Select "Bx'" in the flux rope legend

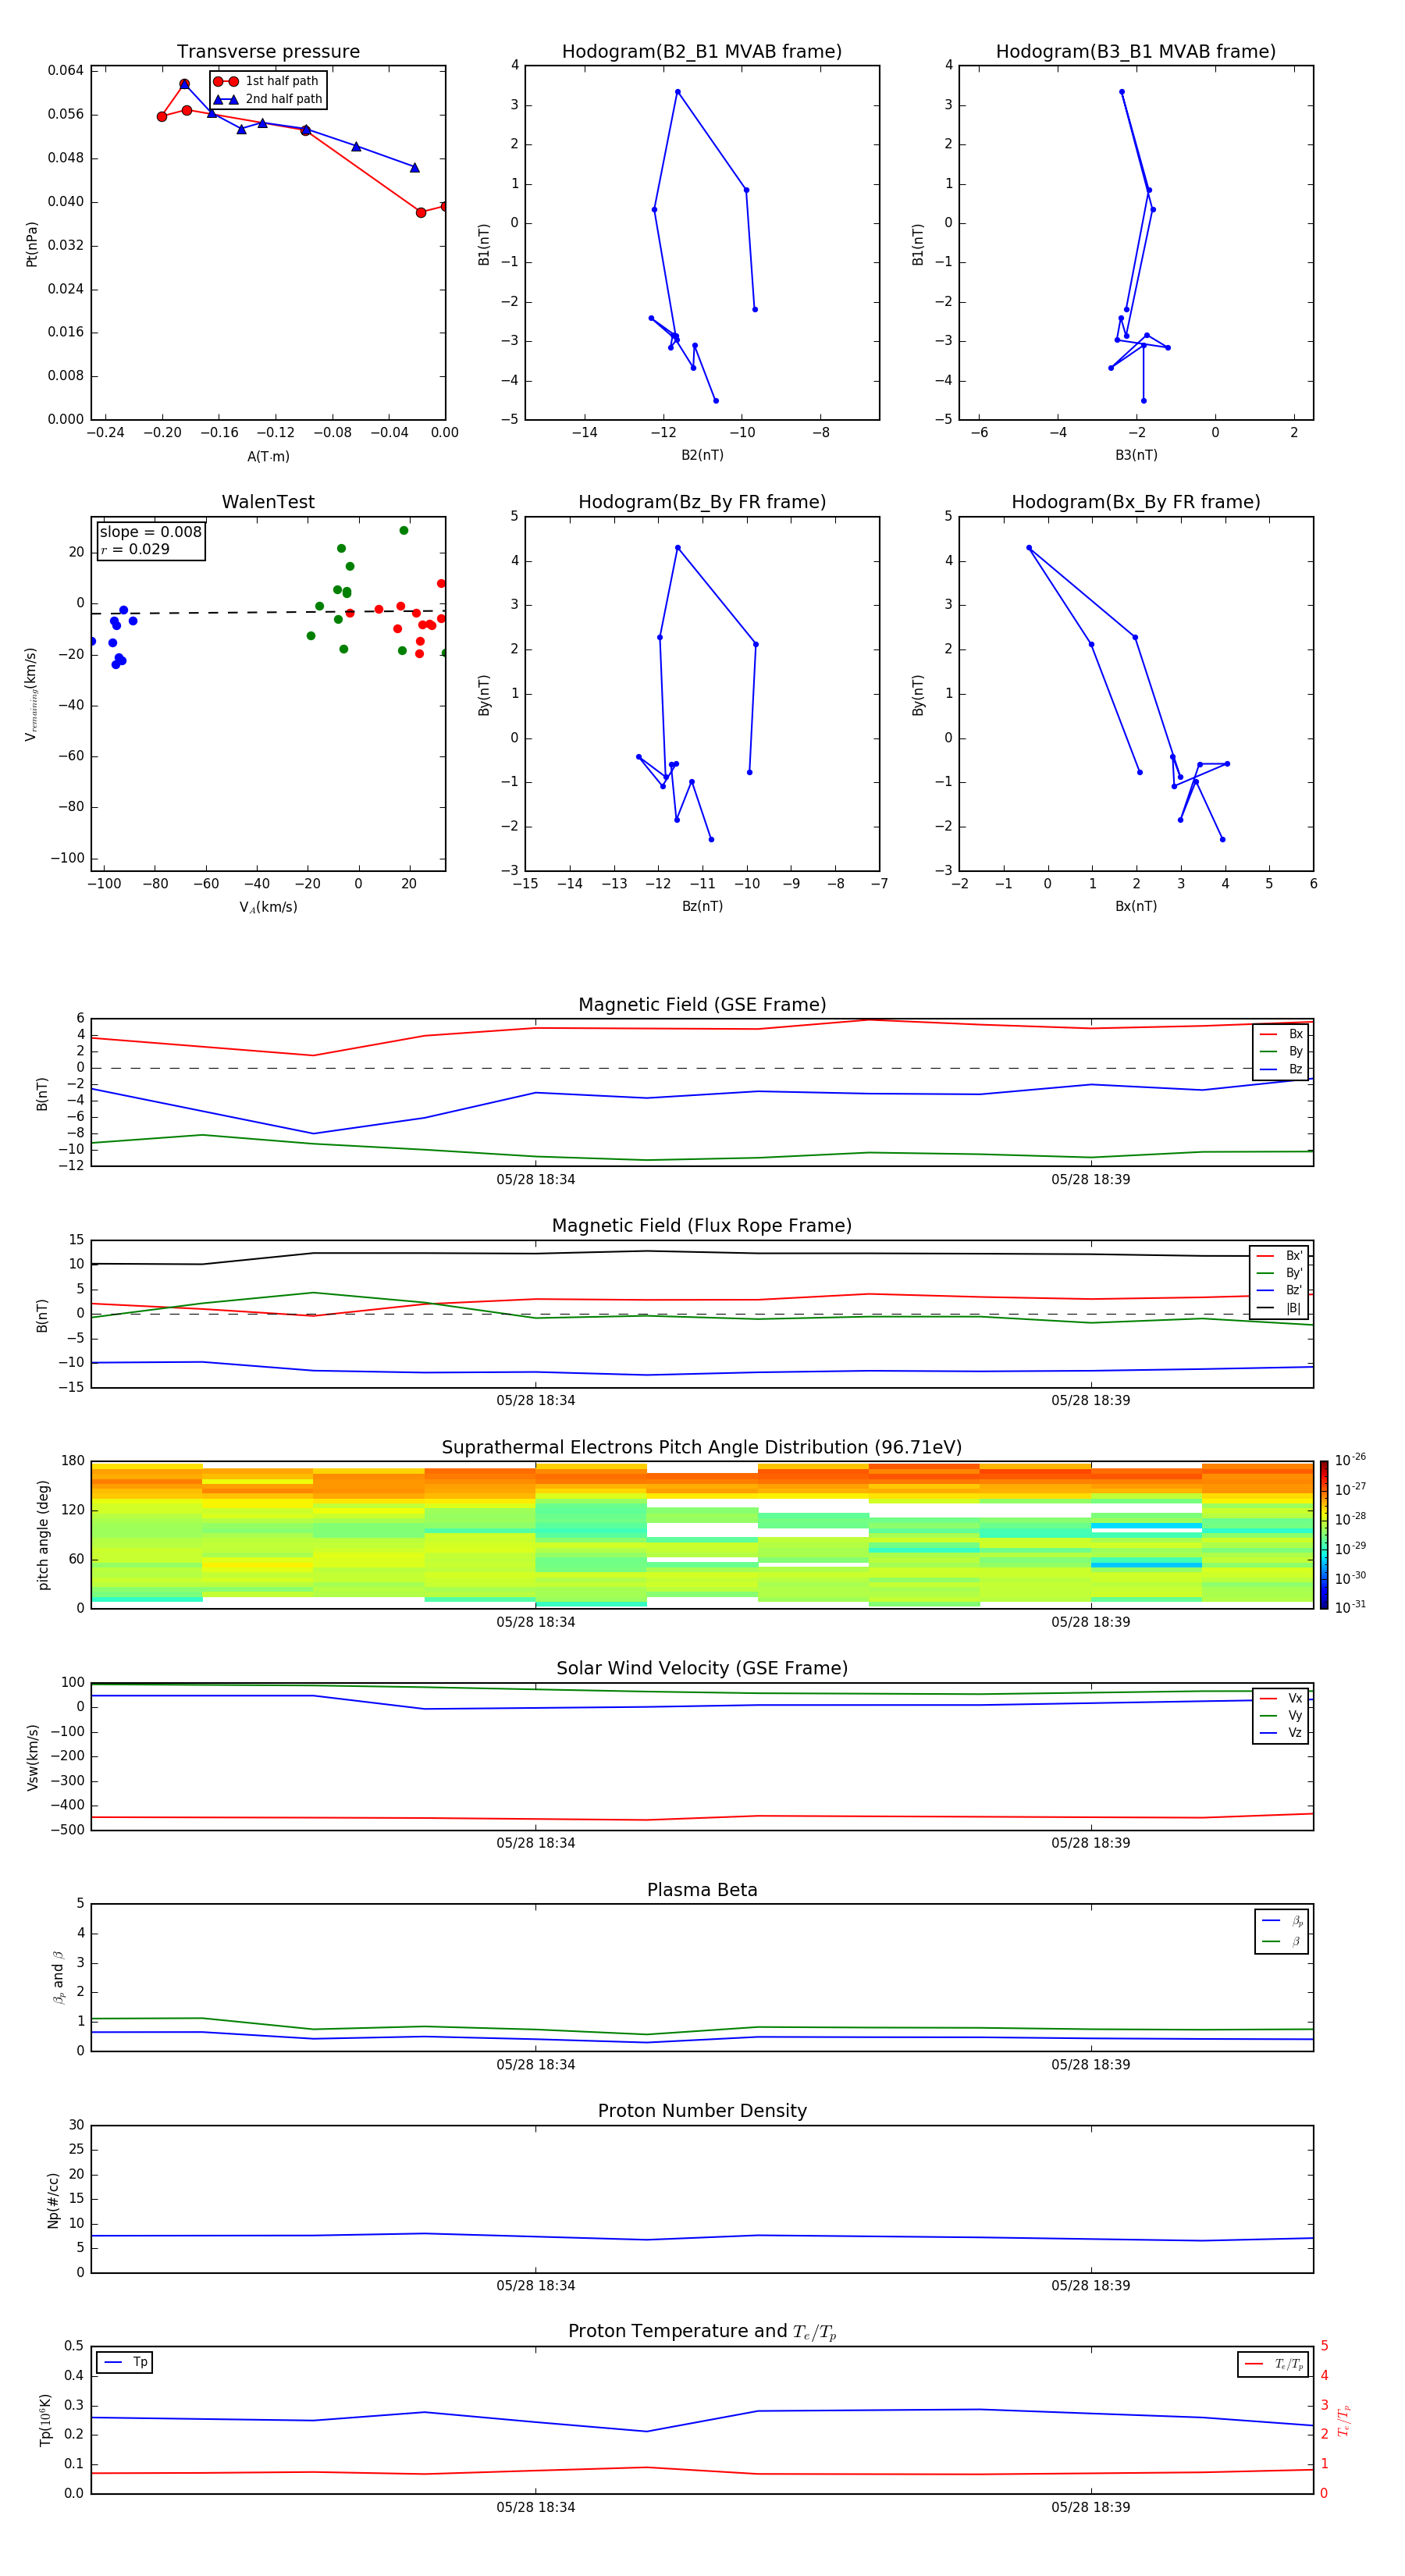point(1280,1256)
